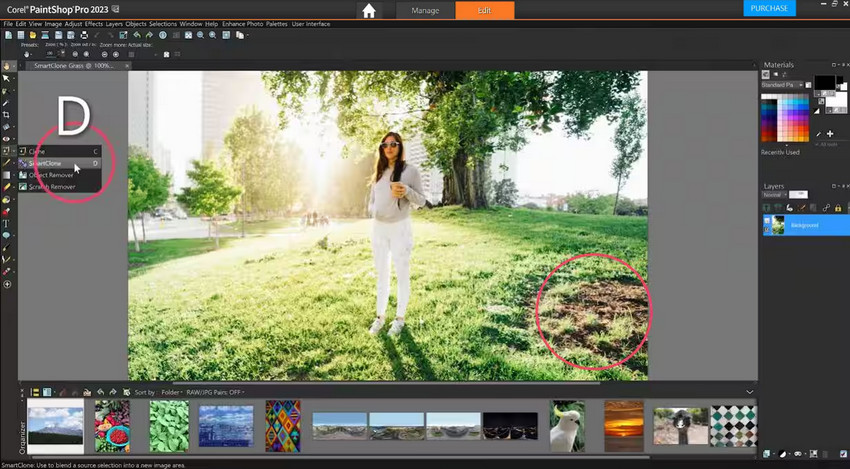Expand the clone tool flyout arrow
The height and width of the screenshot is (469, 850).
(x=13, y=151)
